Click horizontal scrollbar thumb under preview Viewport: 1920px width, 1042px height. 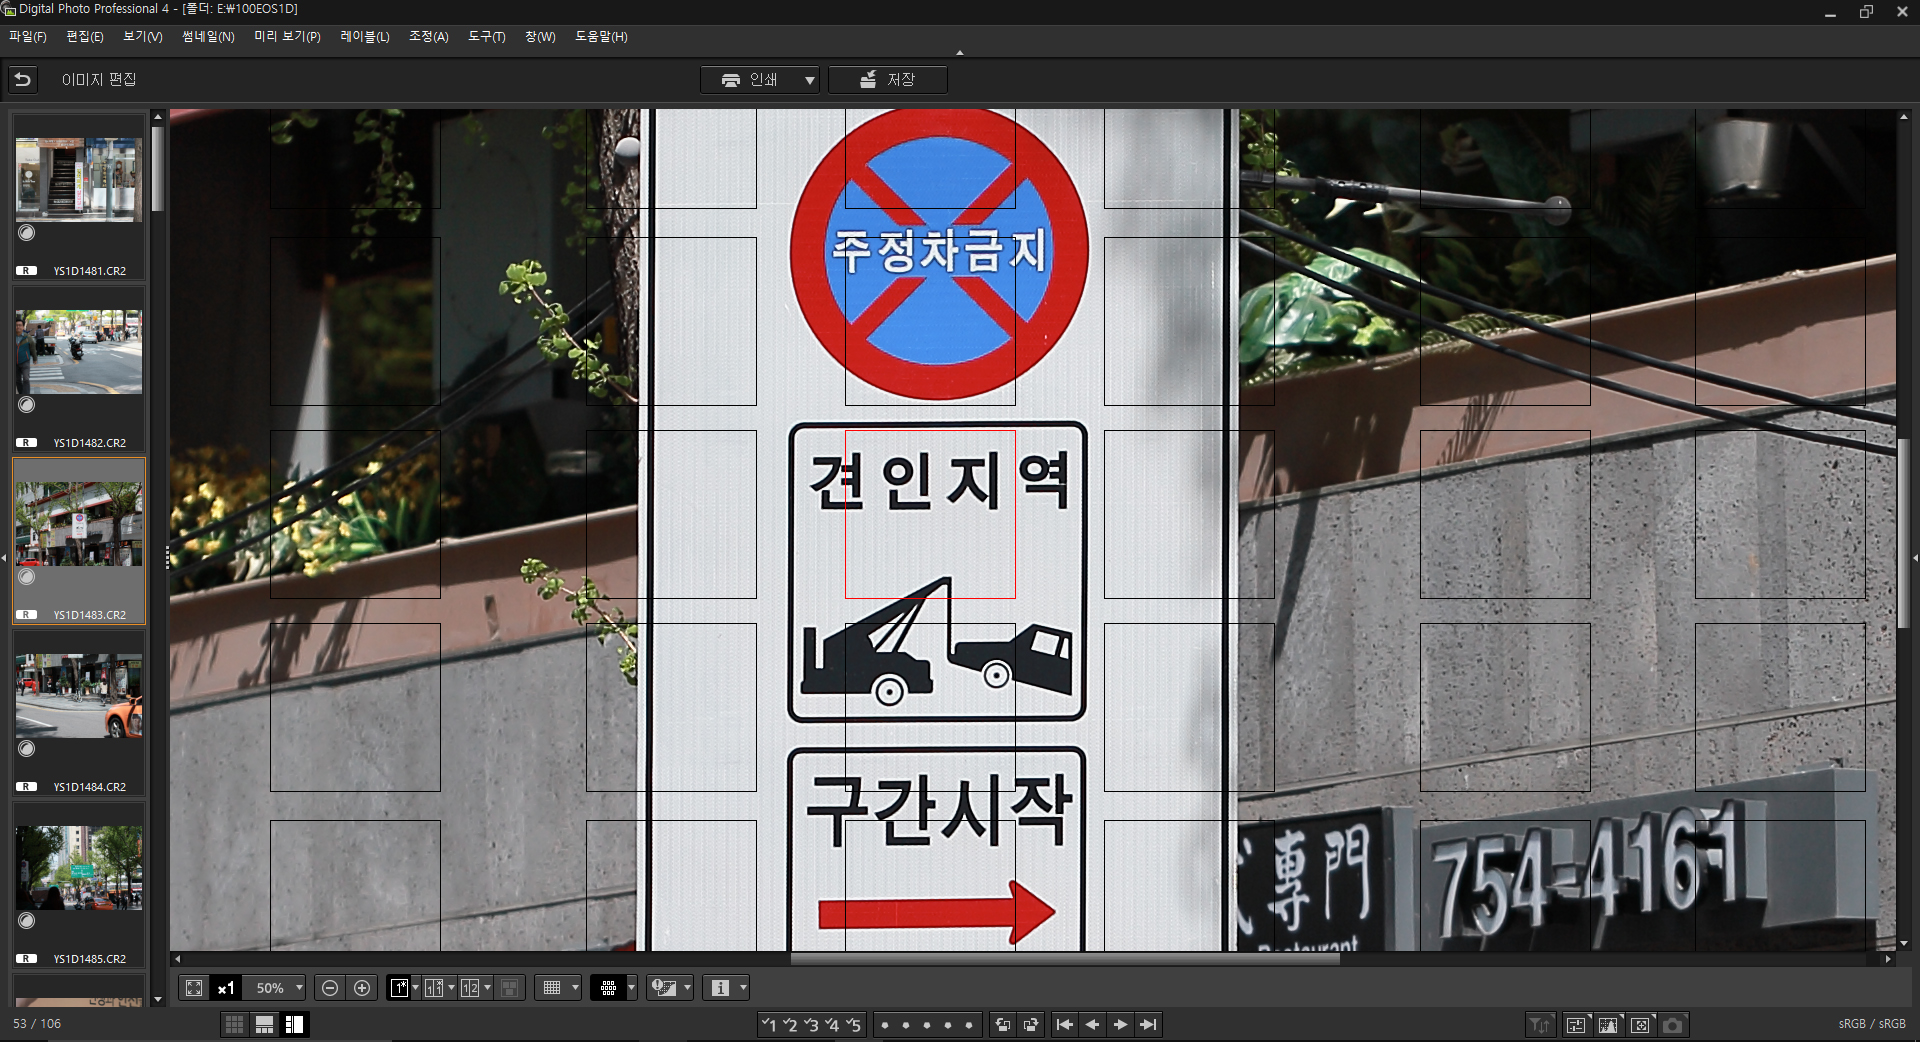1065,959
